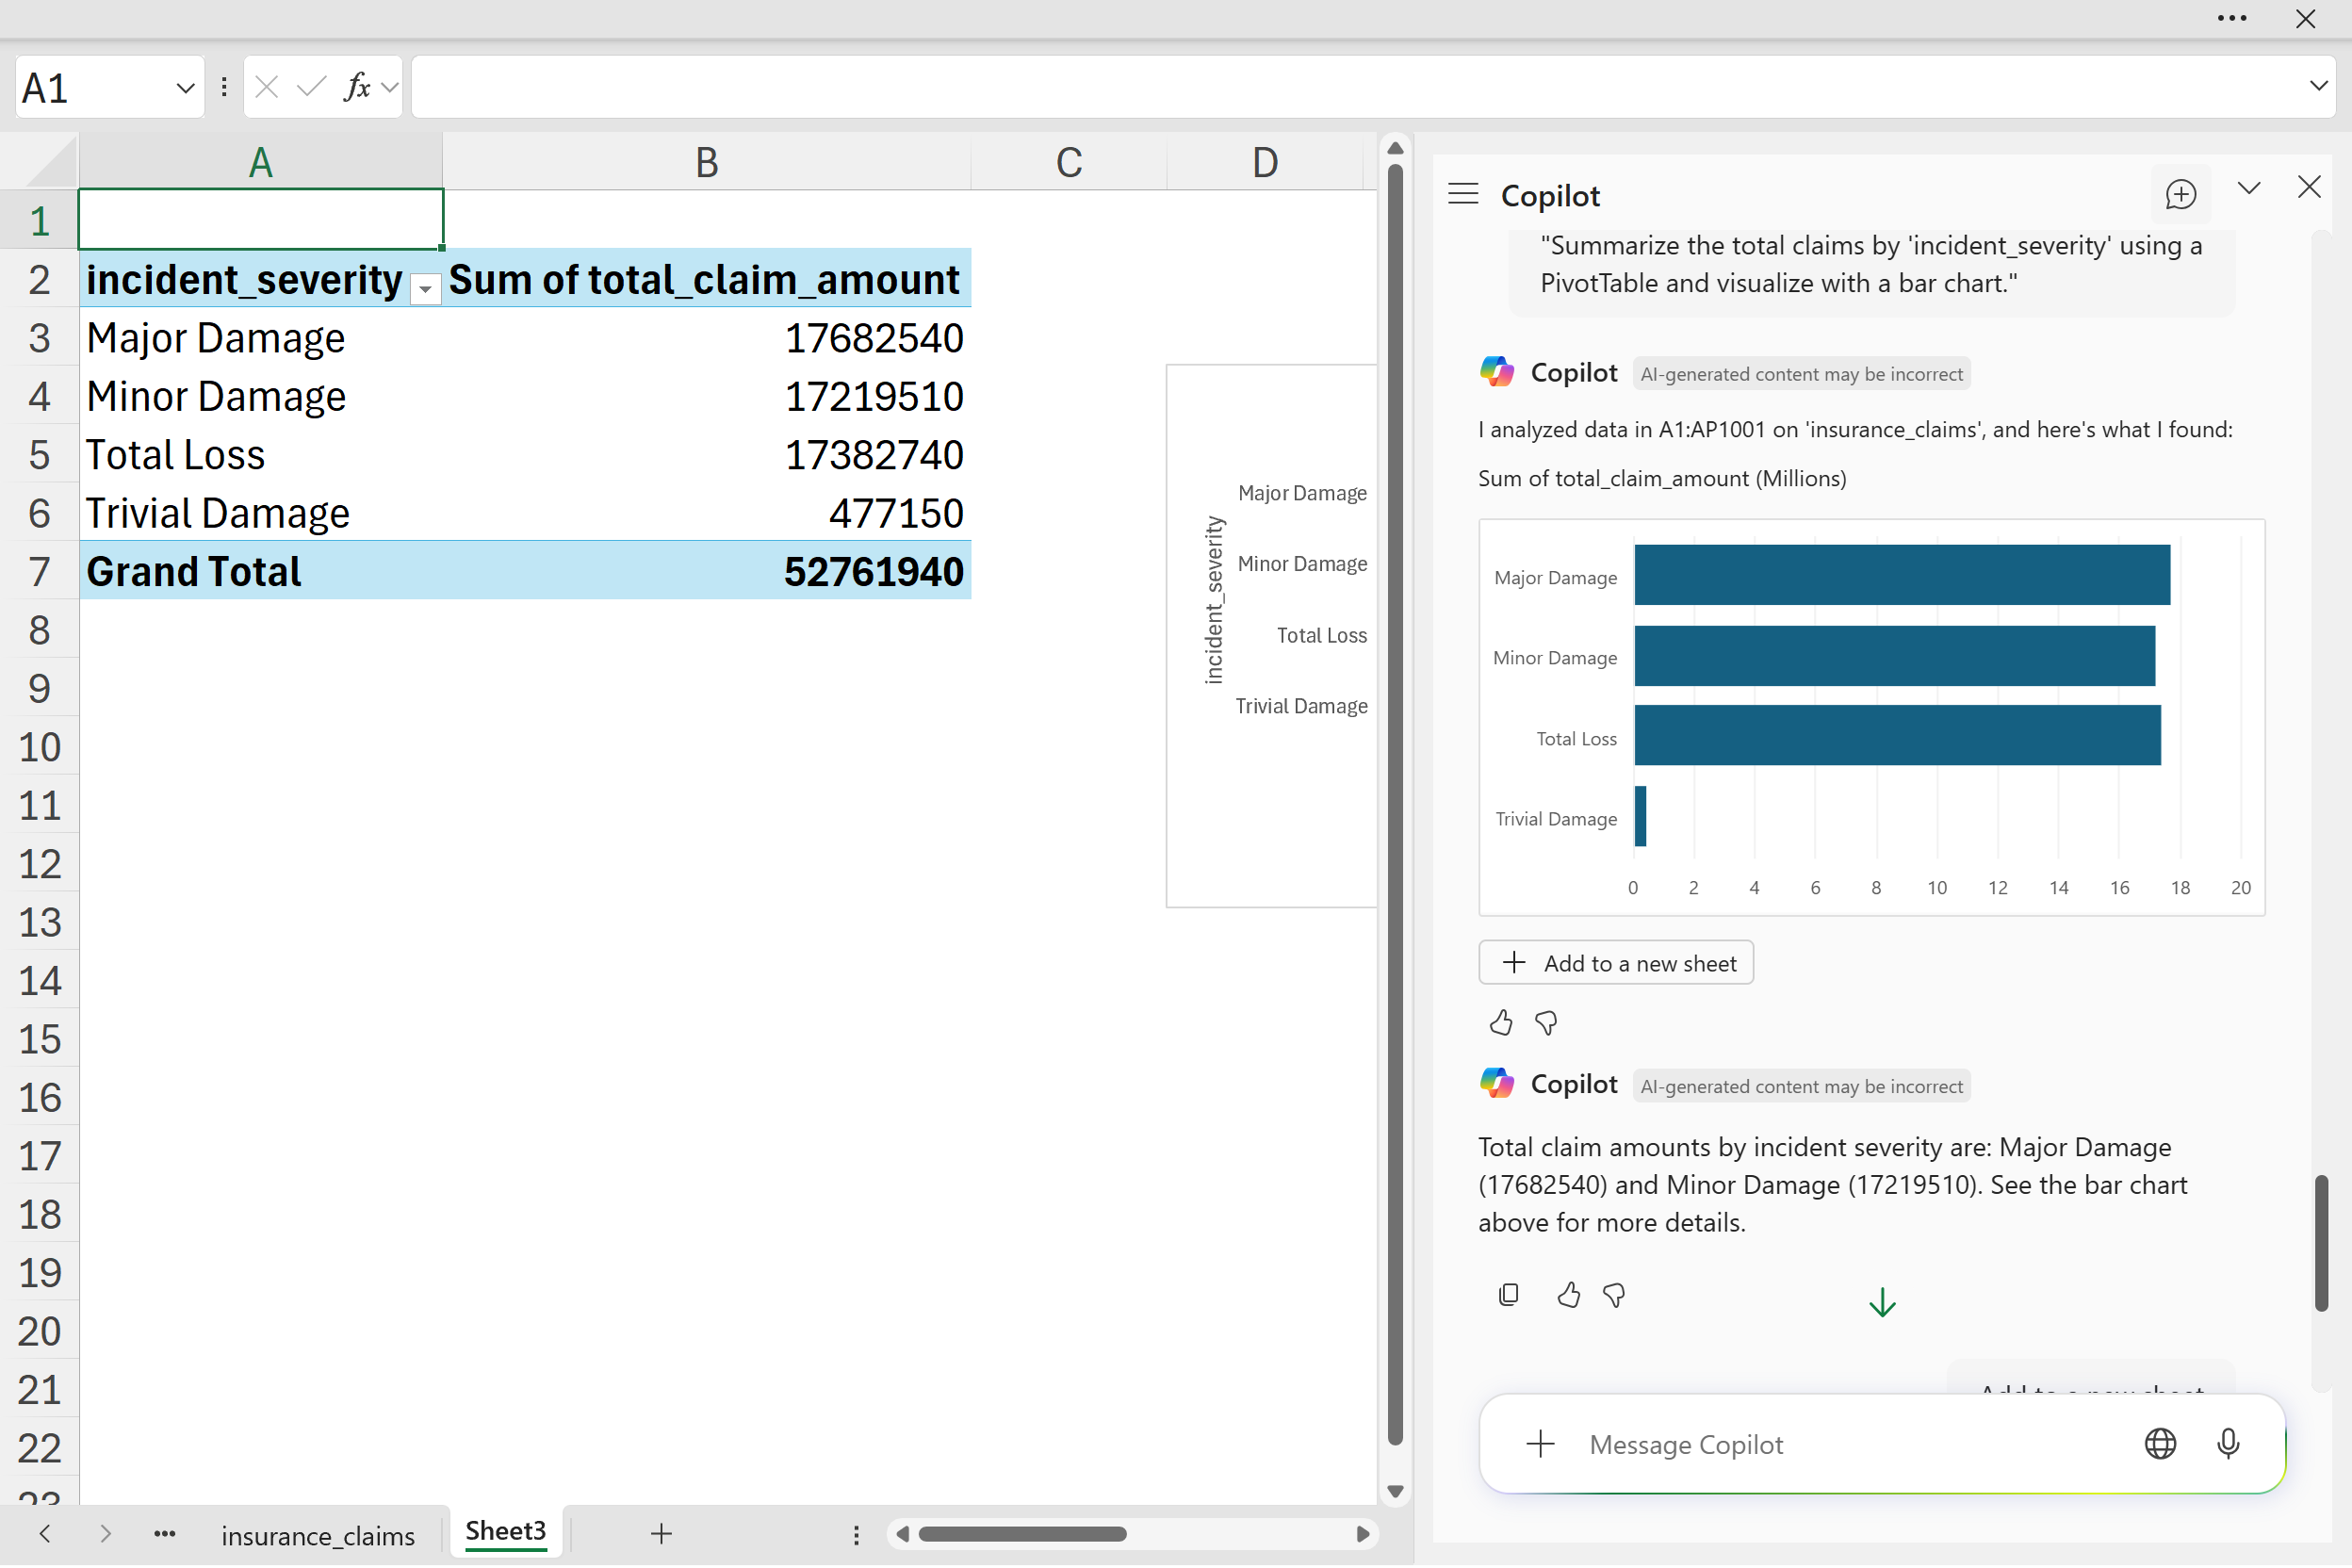Open the Copilot hamburger menu
The image size is (2352, 1568).
click(1463, 194)
